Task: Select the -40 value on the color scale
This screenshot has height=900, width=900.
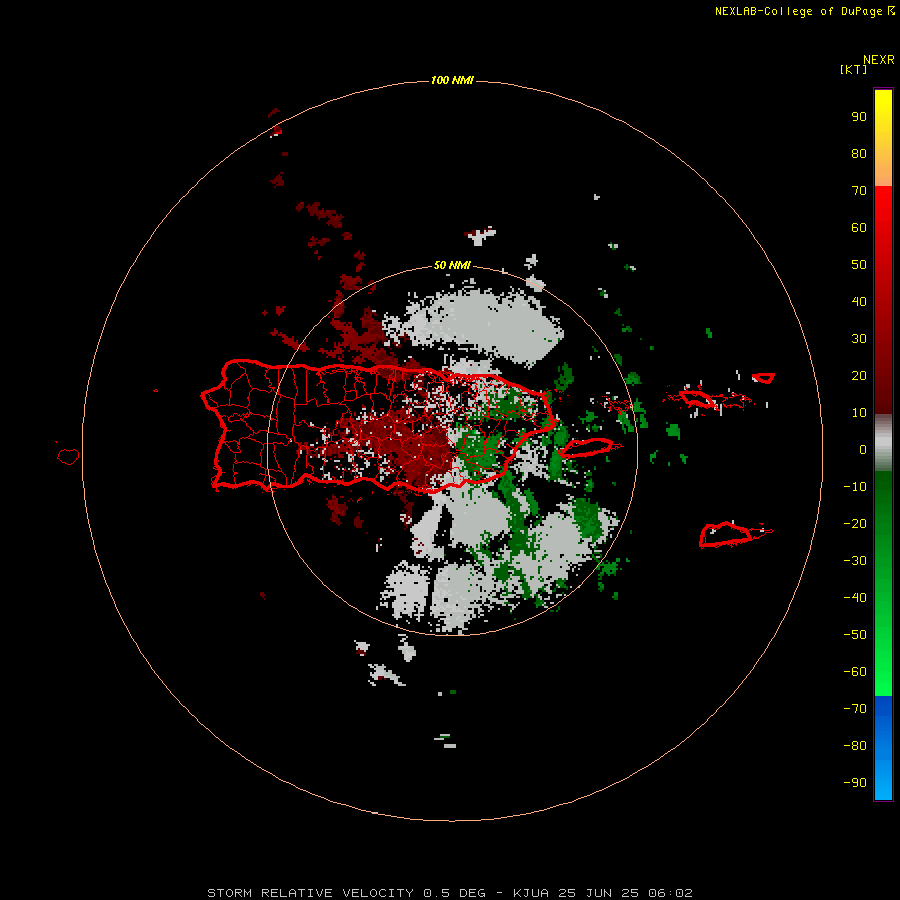Action: point(855,598)
